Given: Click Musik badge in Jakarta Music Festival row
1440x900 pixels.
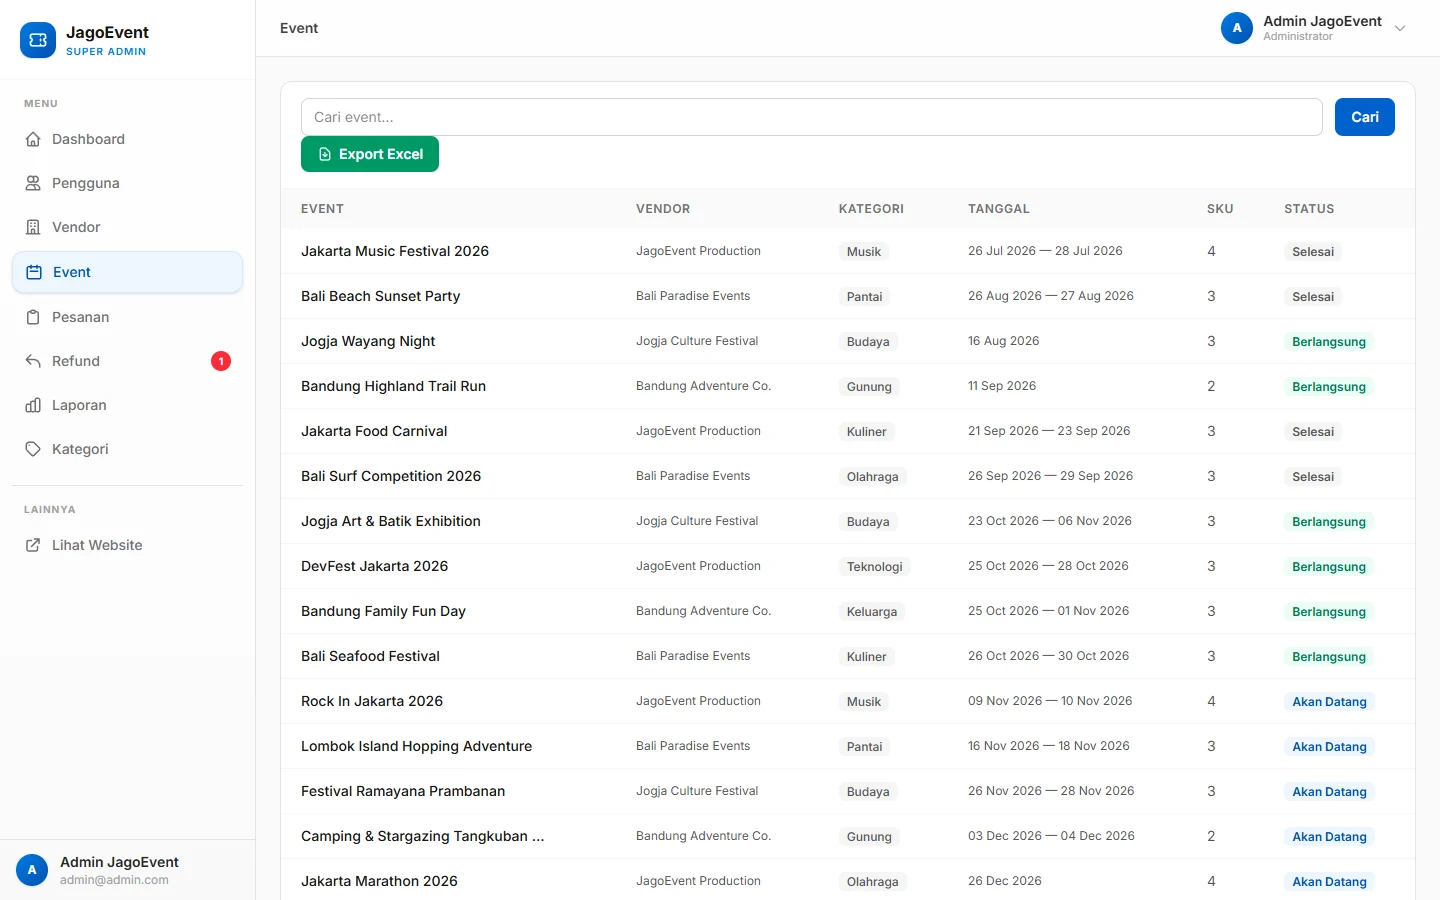Looking at the screenshot, I should point(864,252).
